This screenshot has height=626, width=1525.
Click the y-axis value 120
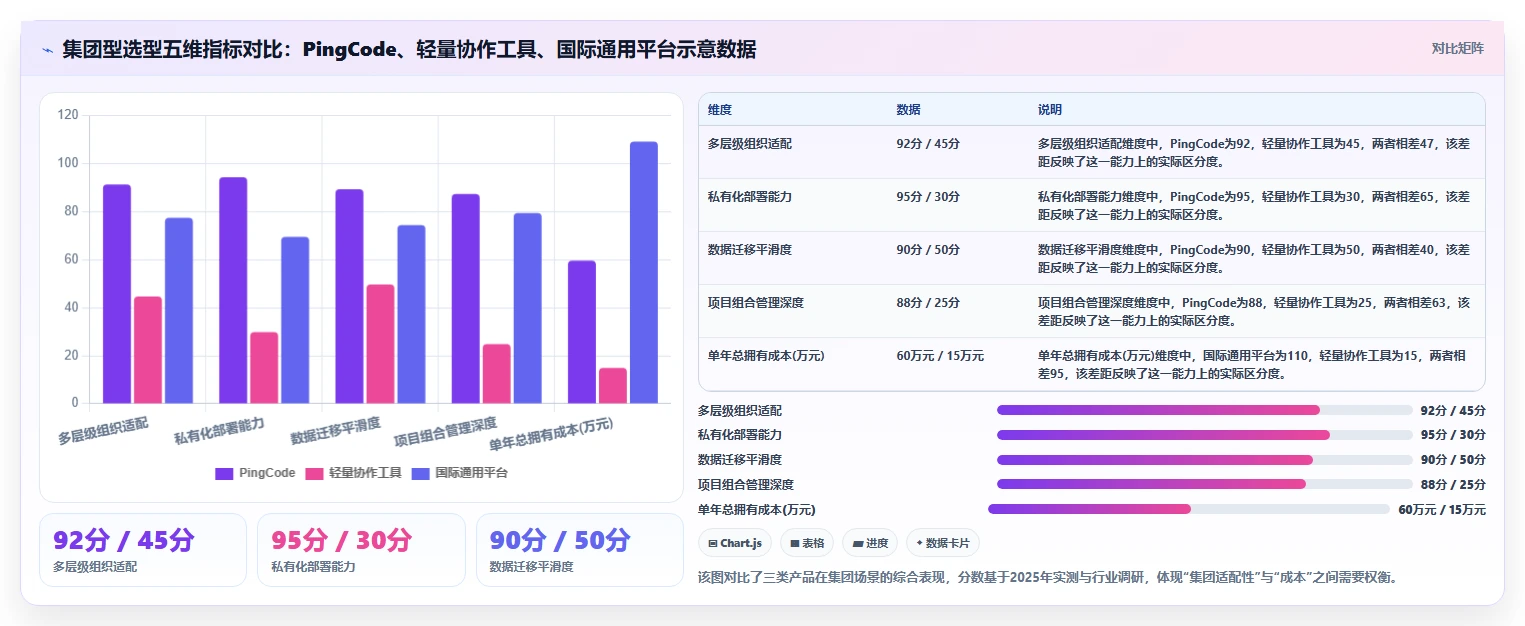(x=68, y=115)
